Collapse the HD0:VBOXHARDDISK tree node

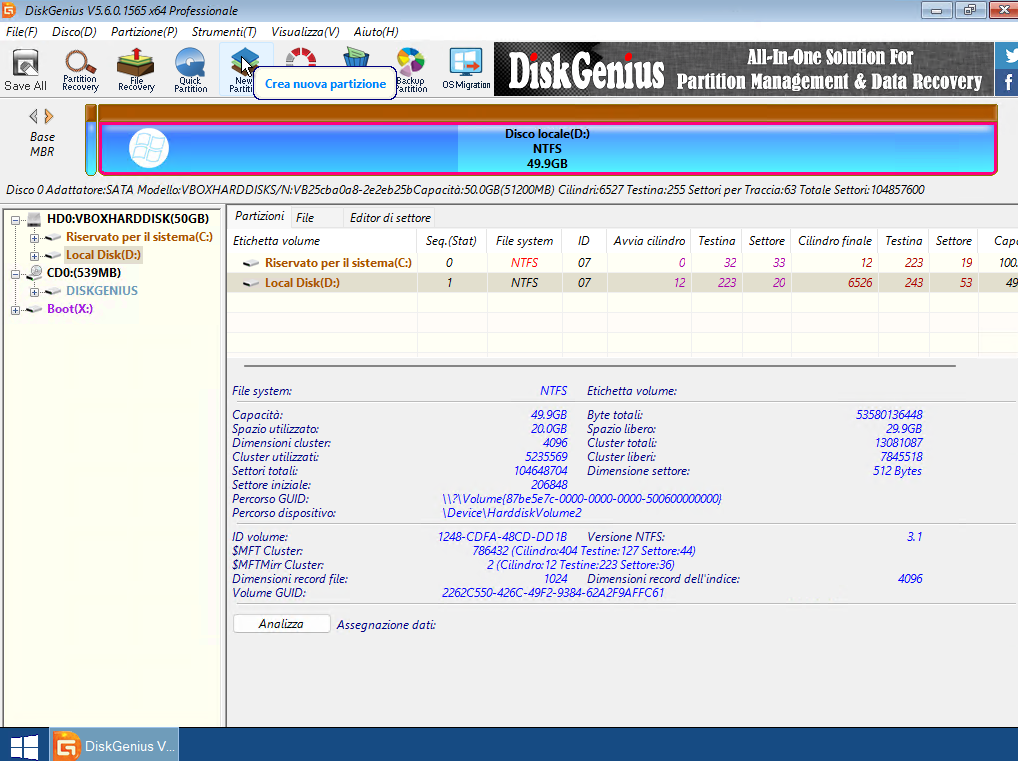coord(15,220)
